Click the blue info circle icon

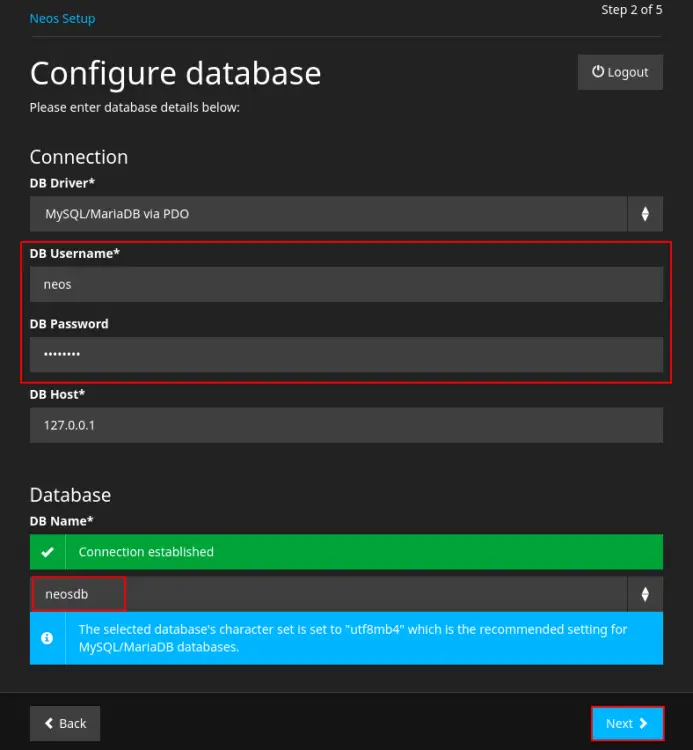point(47,638)
